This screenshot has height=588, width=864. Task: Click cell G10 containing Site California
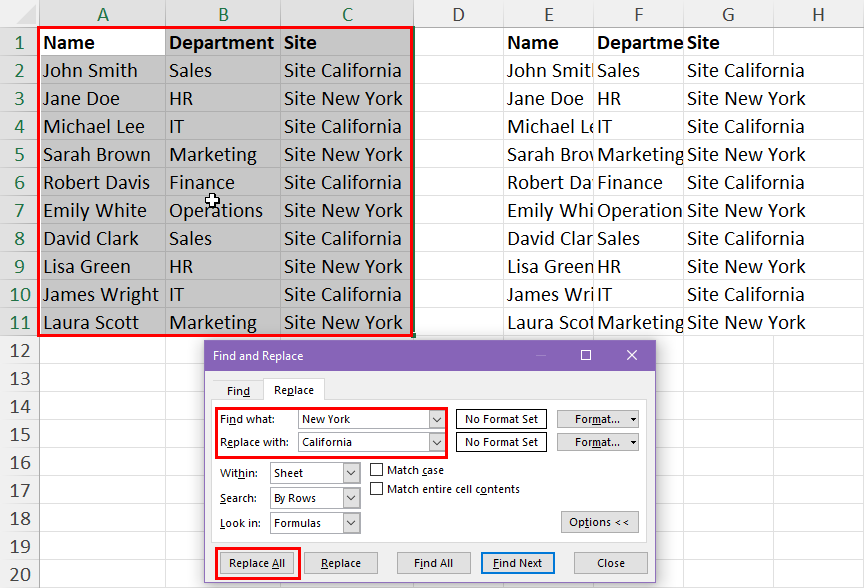click(728, 294)
